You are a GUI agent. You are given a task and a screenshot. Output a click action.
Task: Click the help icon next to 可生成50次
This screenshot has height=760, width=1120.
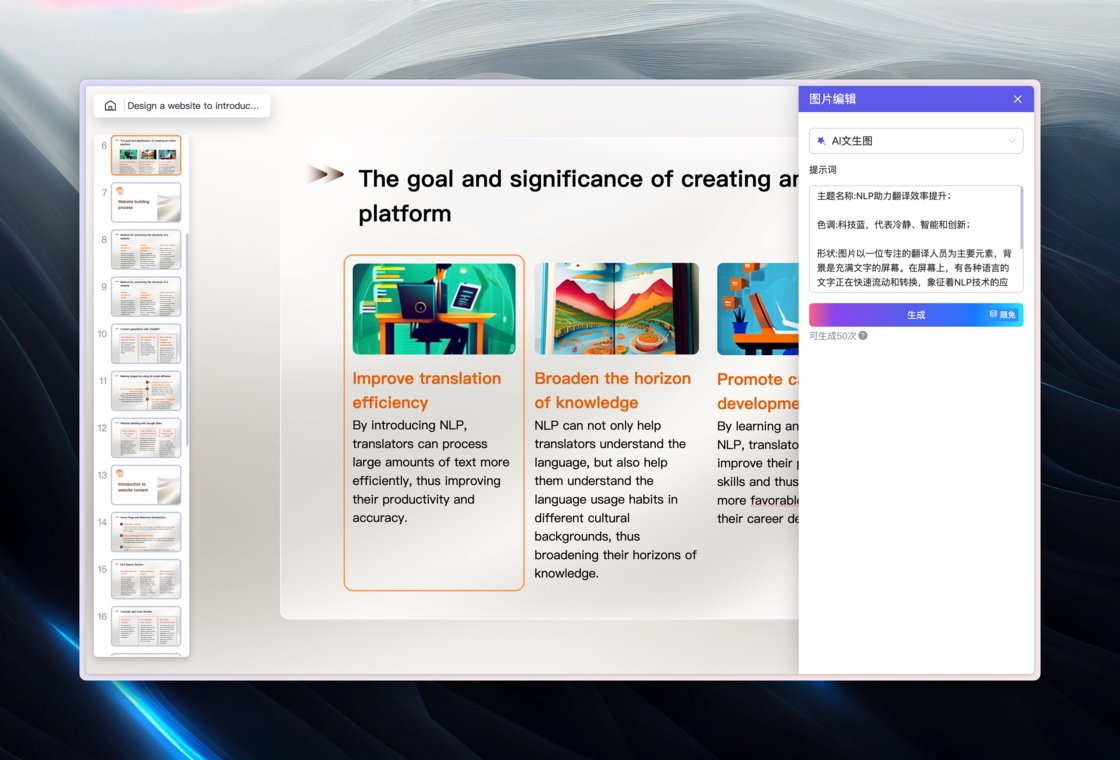click(863, 336)
